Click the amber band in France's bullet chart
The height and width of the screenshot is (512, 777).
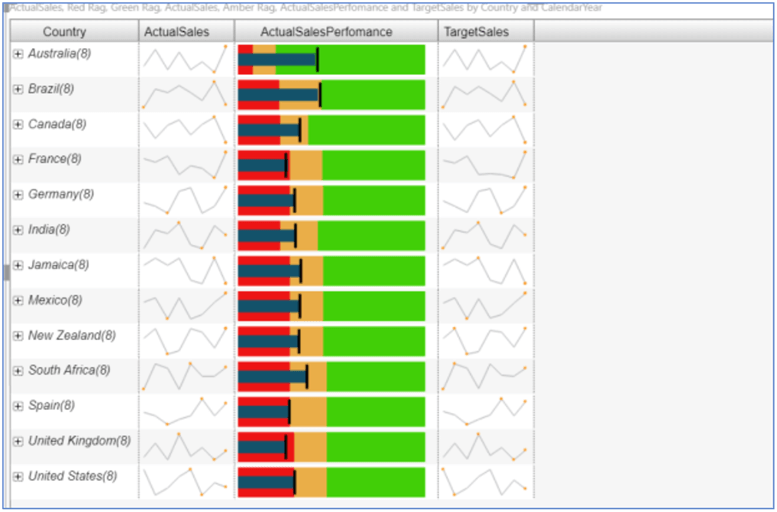[306, 165]
